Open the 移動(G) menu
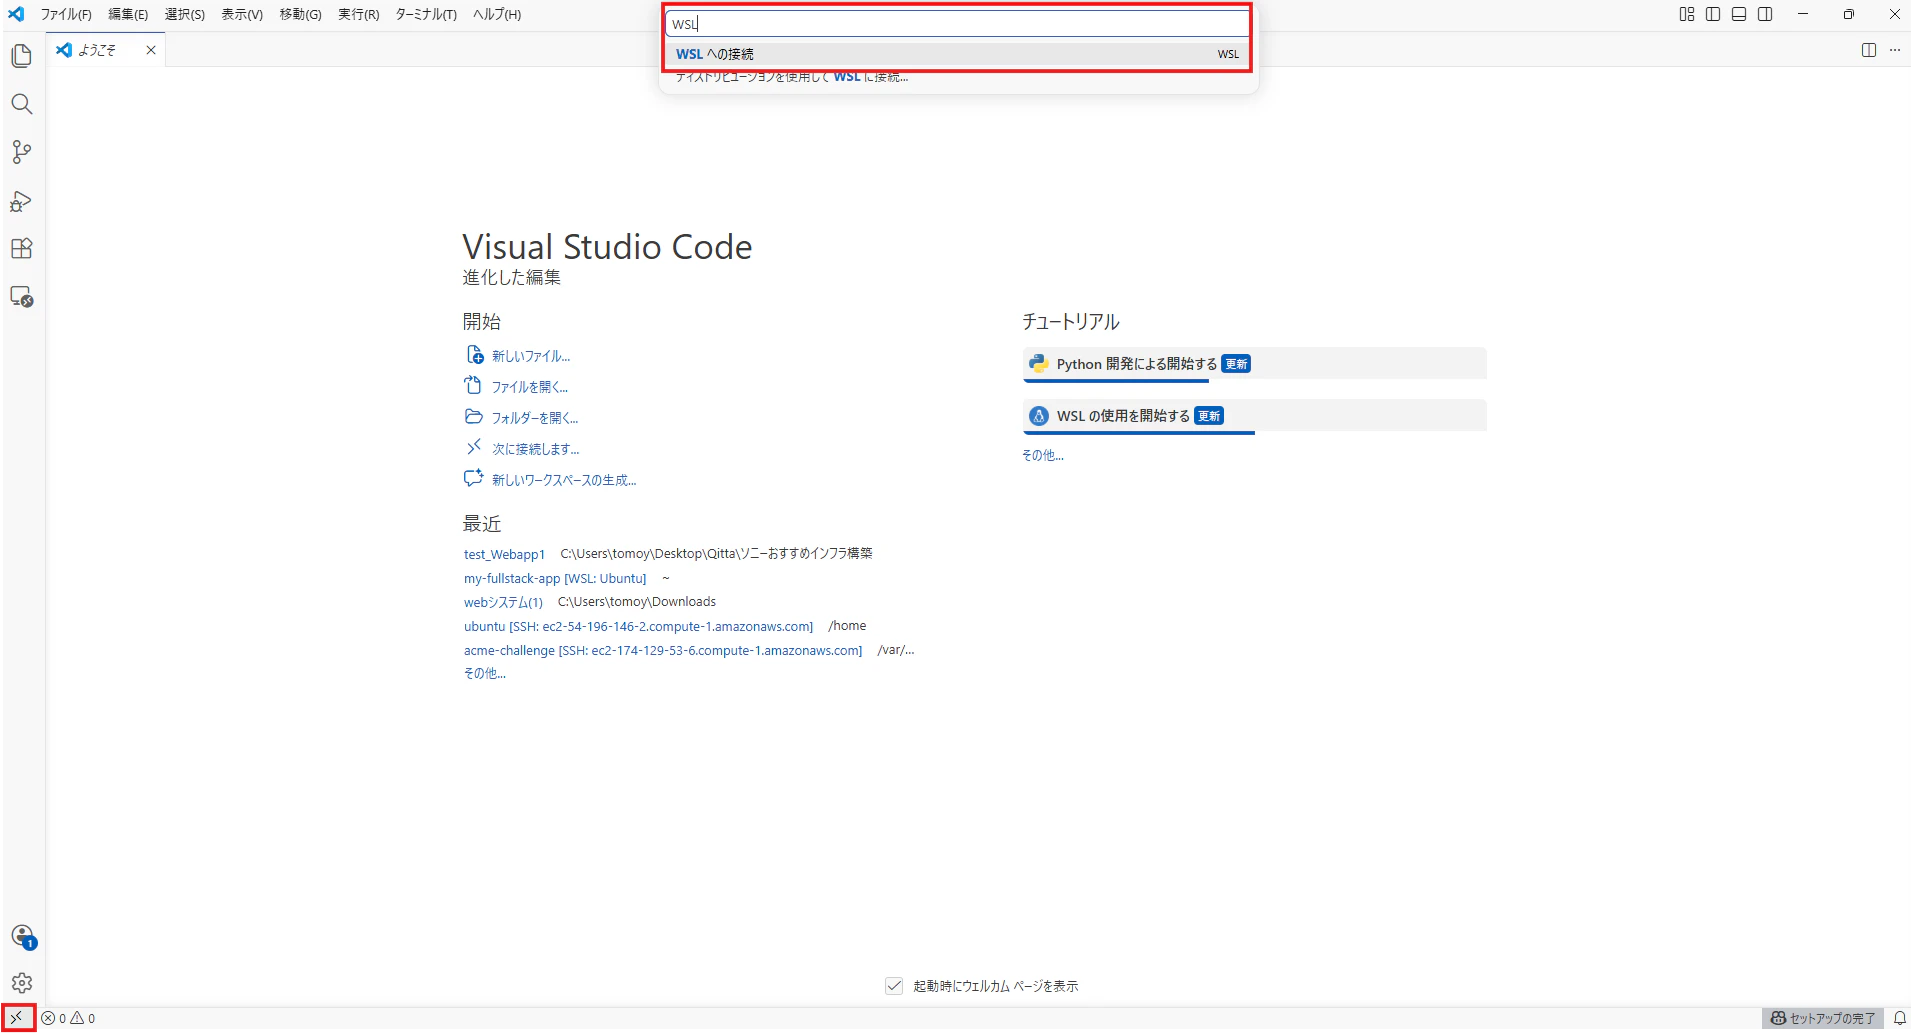1911x1033 pixels. coord(300,14)
